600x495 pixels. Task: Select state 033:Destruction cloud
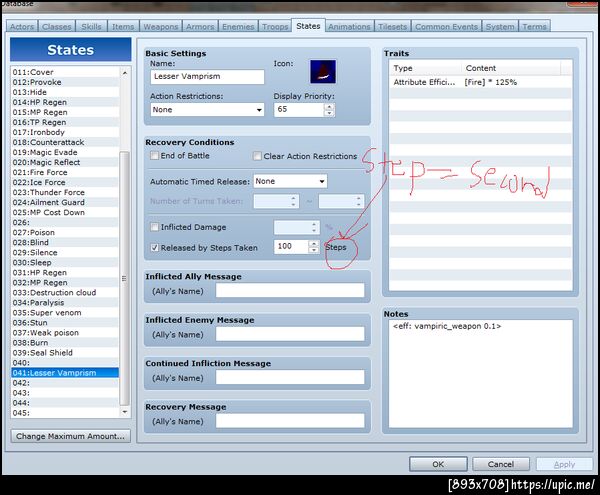point(65,292)
